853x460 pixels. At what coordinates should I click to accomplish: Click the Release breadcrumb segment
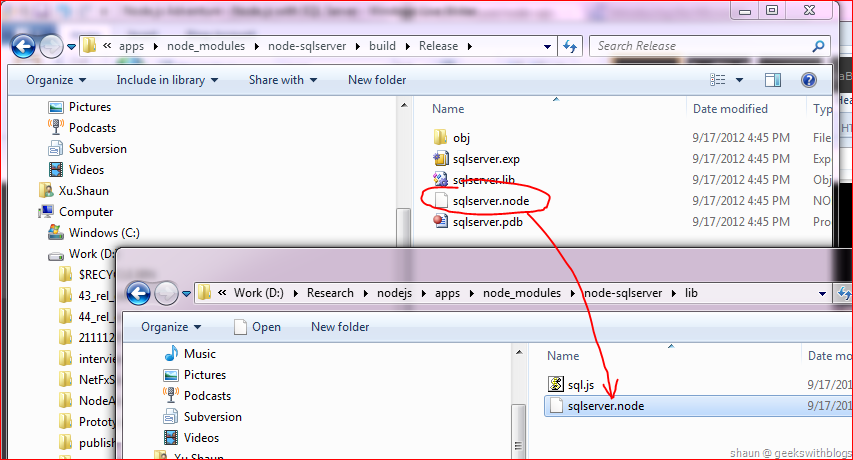[438, 46]
